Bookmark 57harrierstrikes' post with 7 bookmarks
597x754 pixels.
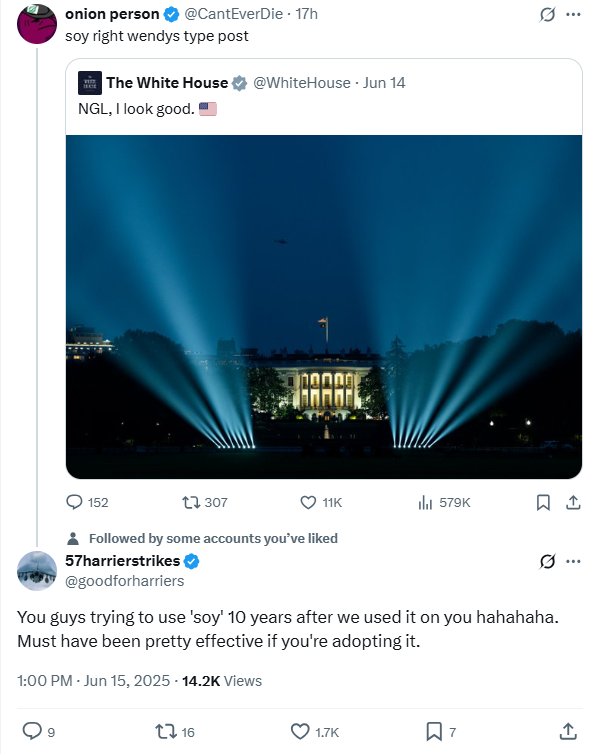[x=441, y=732]
